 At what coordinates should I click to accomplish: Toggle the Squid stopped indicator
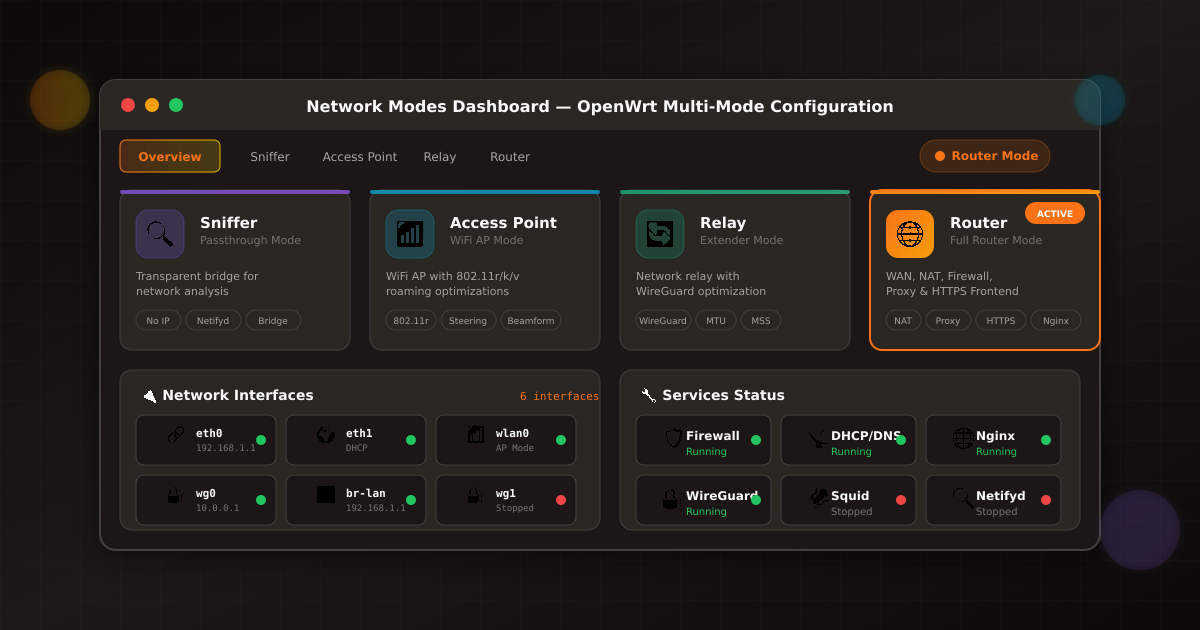pyautogui.click(x=903, y=500)
